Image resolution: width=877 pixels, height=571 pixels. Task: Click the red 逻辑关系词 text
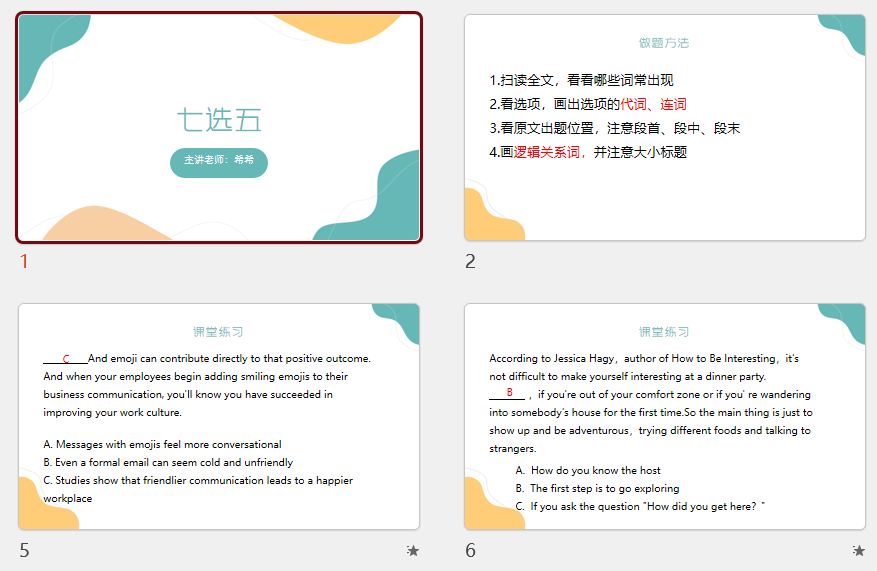547,152
